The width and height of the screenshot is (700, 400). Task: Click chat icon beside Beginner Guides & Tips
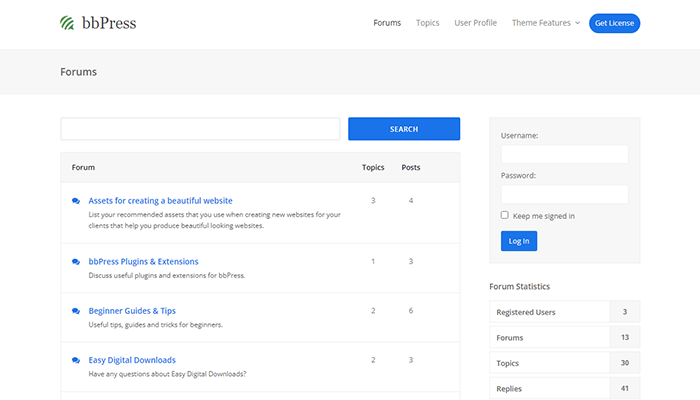click(x=76, y=311)
